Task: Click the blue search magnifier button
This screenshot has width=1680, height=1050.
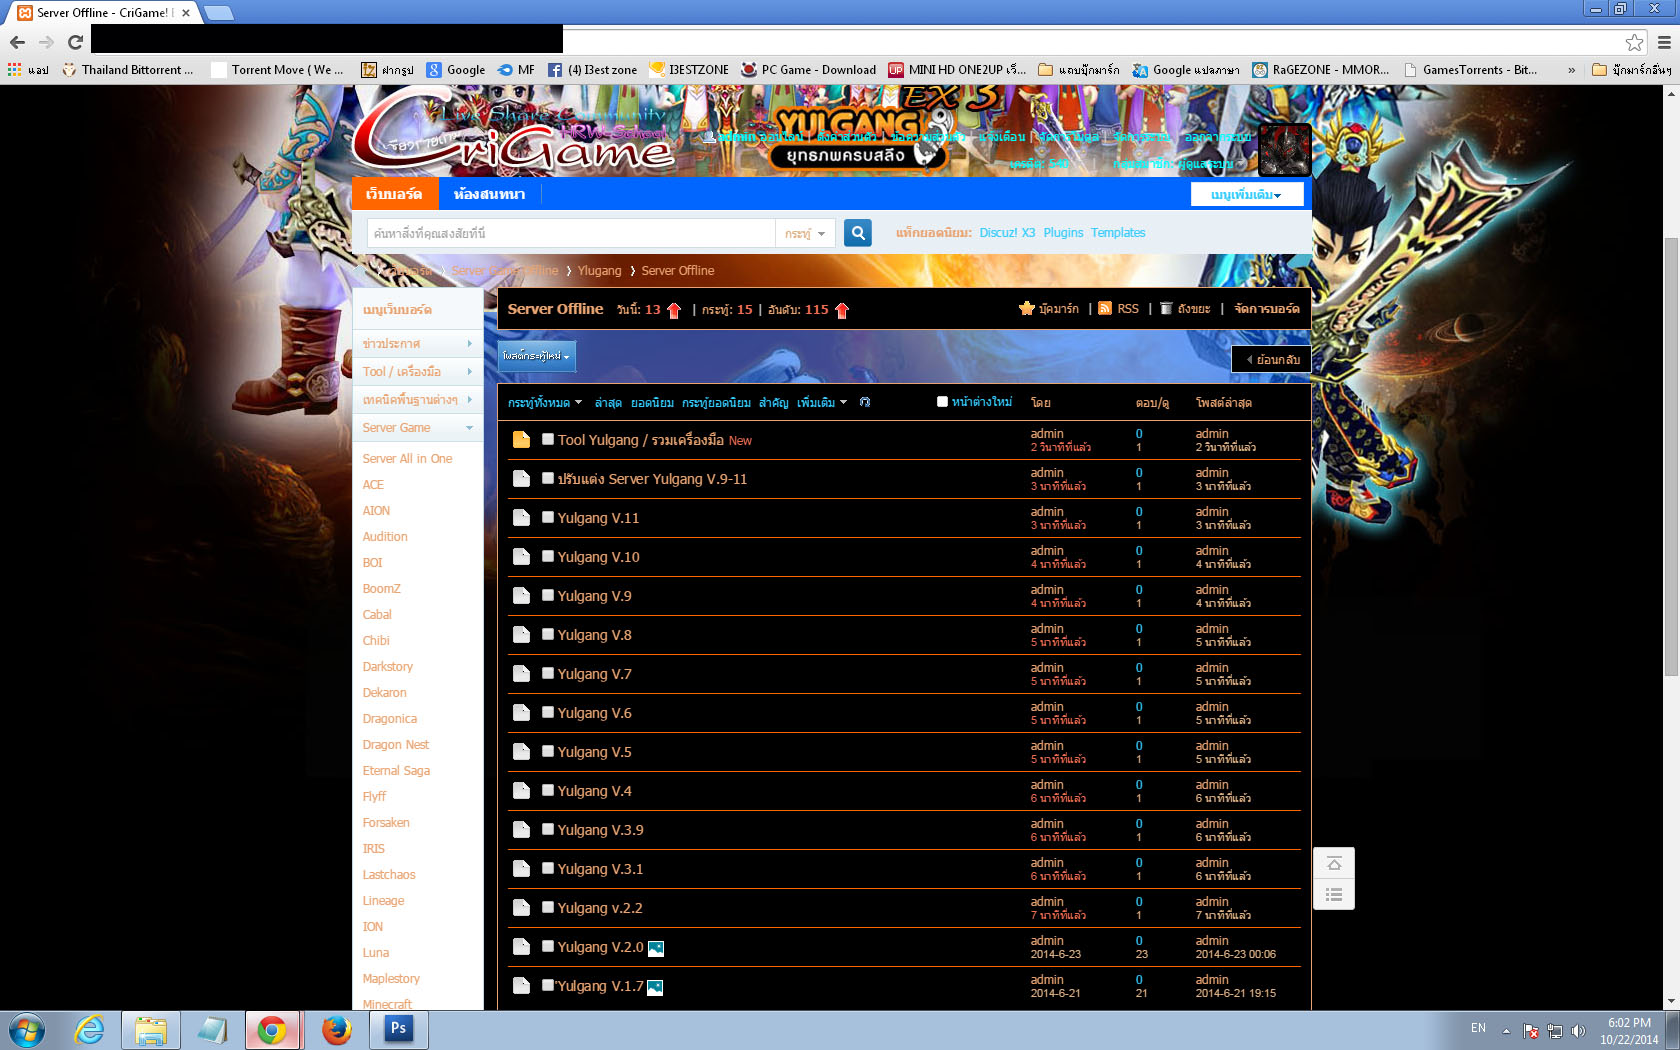Action: point(858,233)
